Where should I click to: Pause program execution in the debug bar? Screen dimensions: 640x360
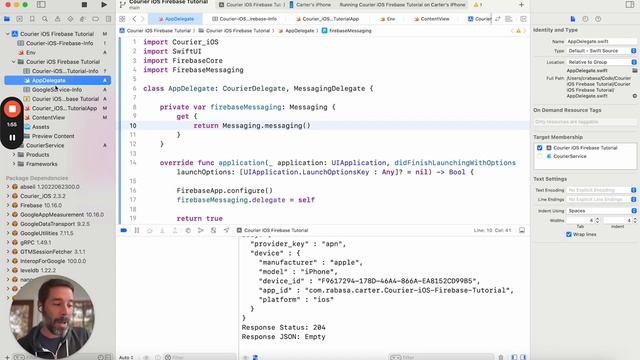pos(137,230)
